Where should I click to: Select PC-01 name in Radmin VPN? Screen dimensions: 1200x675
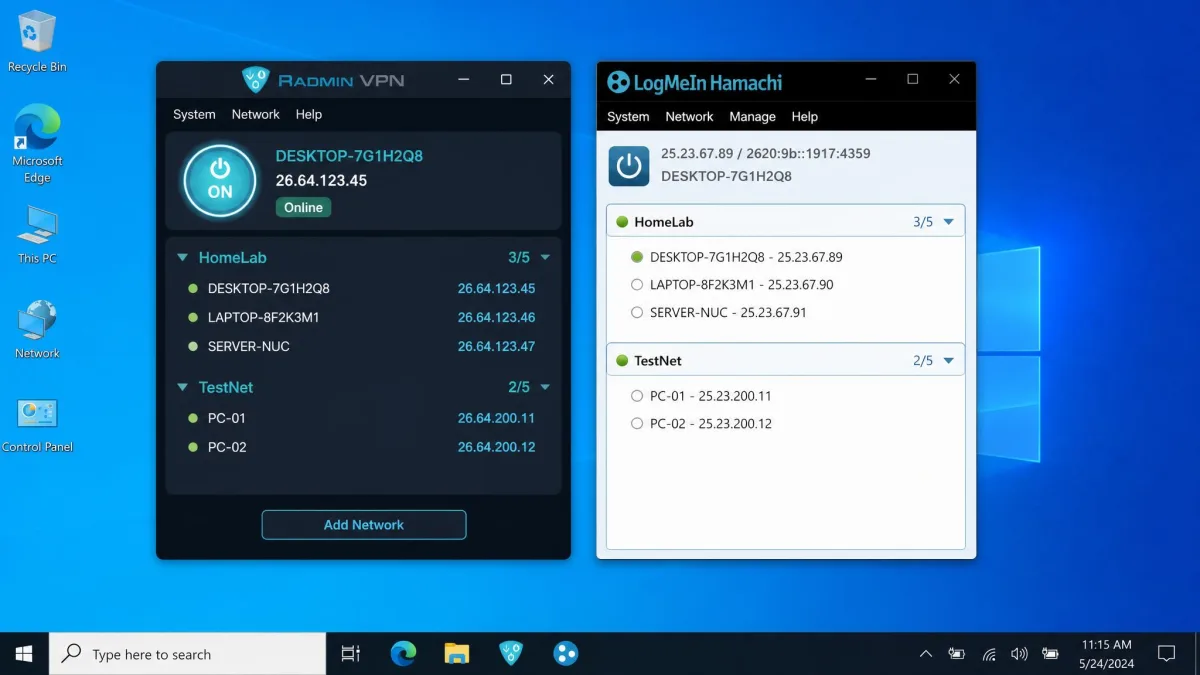pos(227,418)
